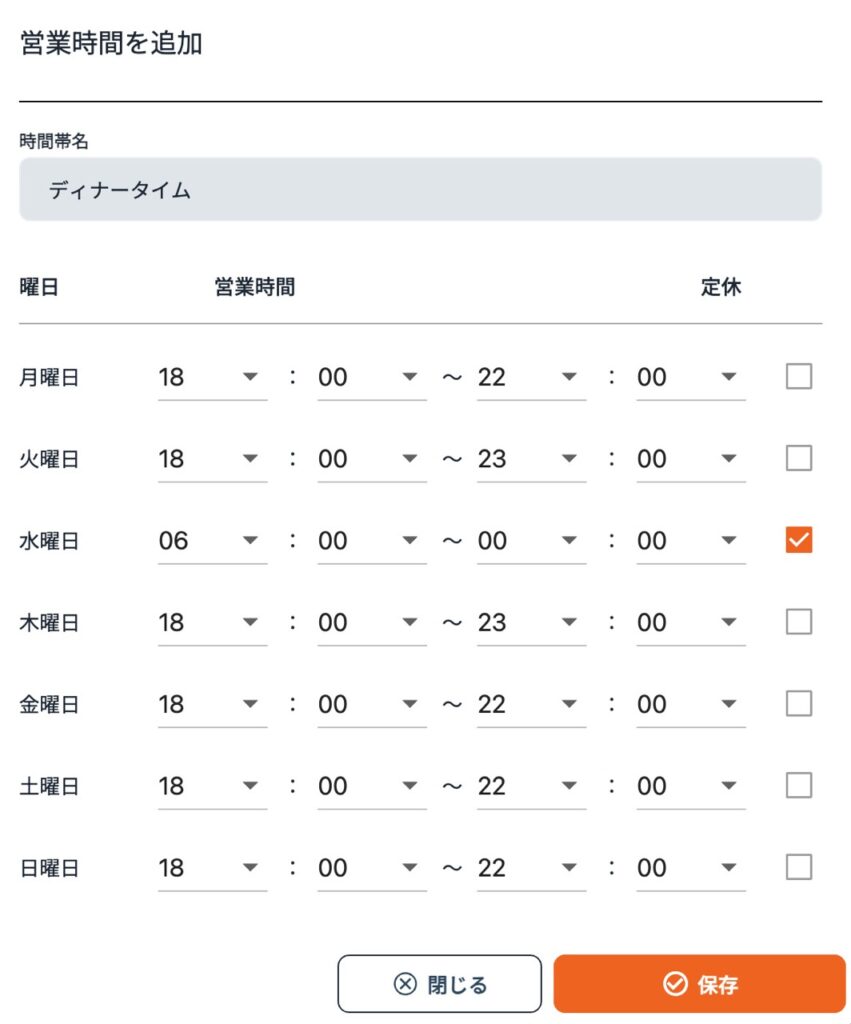Click 火曜日 opening minute dropdown arrow

[409, 459]
